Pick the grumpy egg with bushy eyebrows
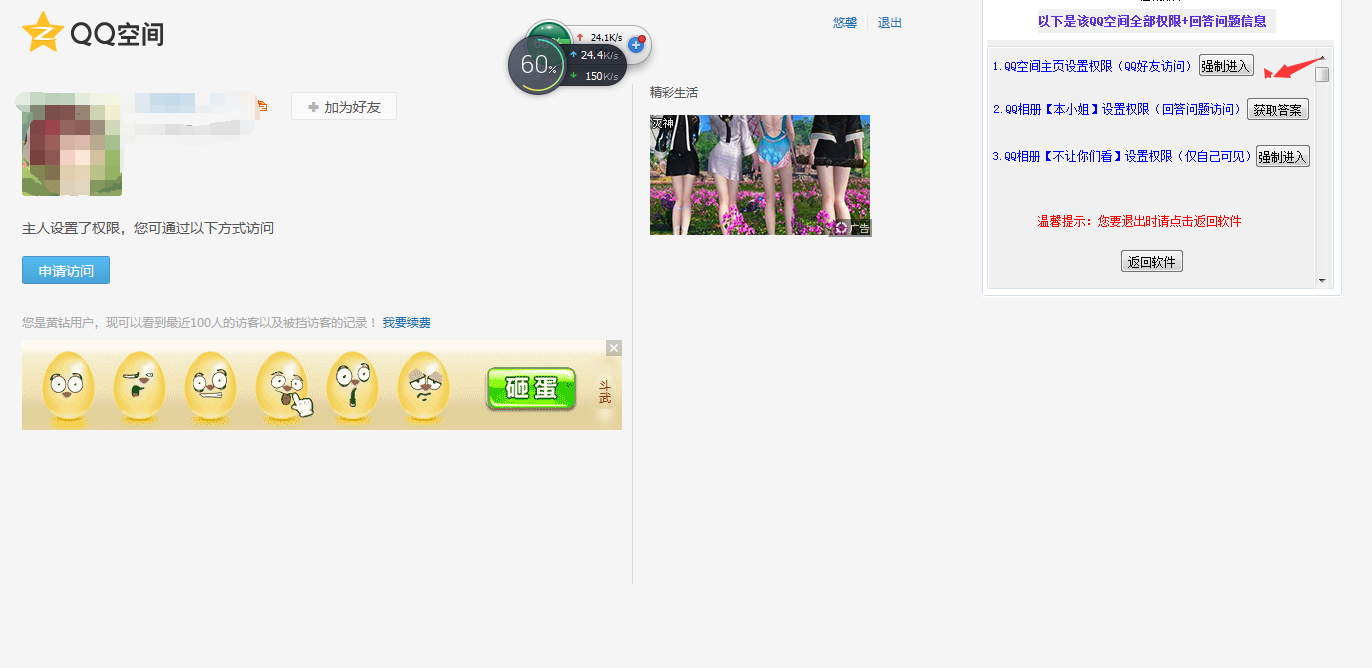 point(423,385)
